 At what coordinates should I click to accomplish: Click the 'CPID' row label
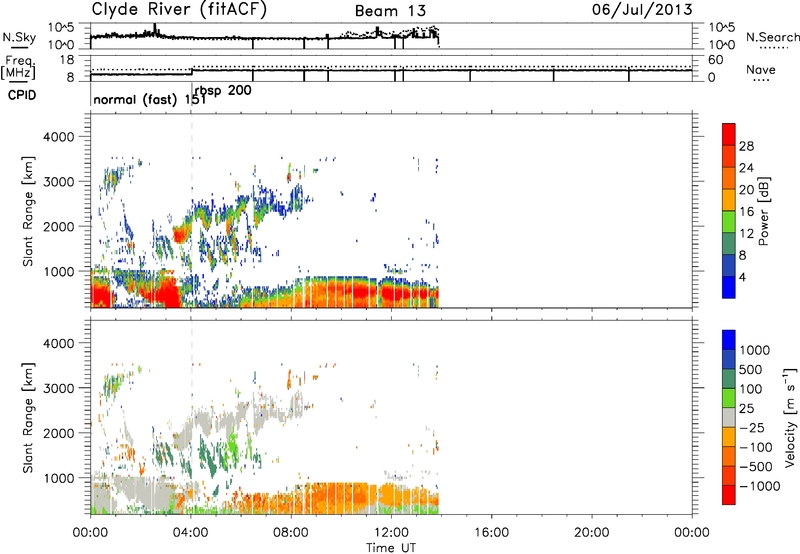pyautogui.click(x=22, y=95)
